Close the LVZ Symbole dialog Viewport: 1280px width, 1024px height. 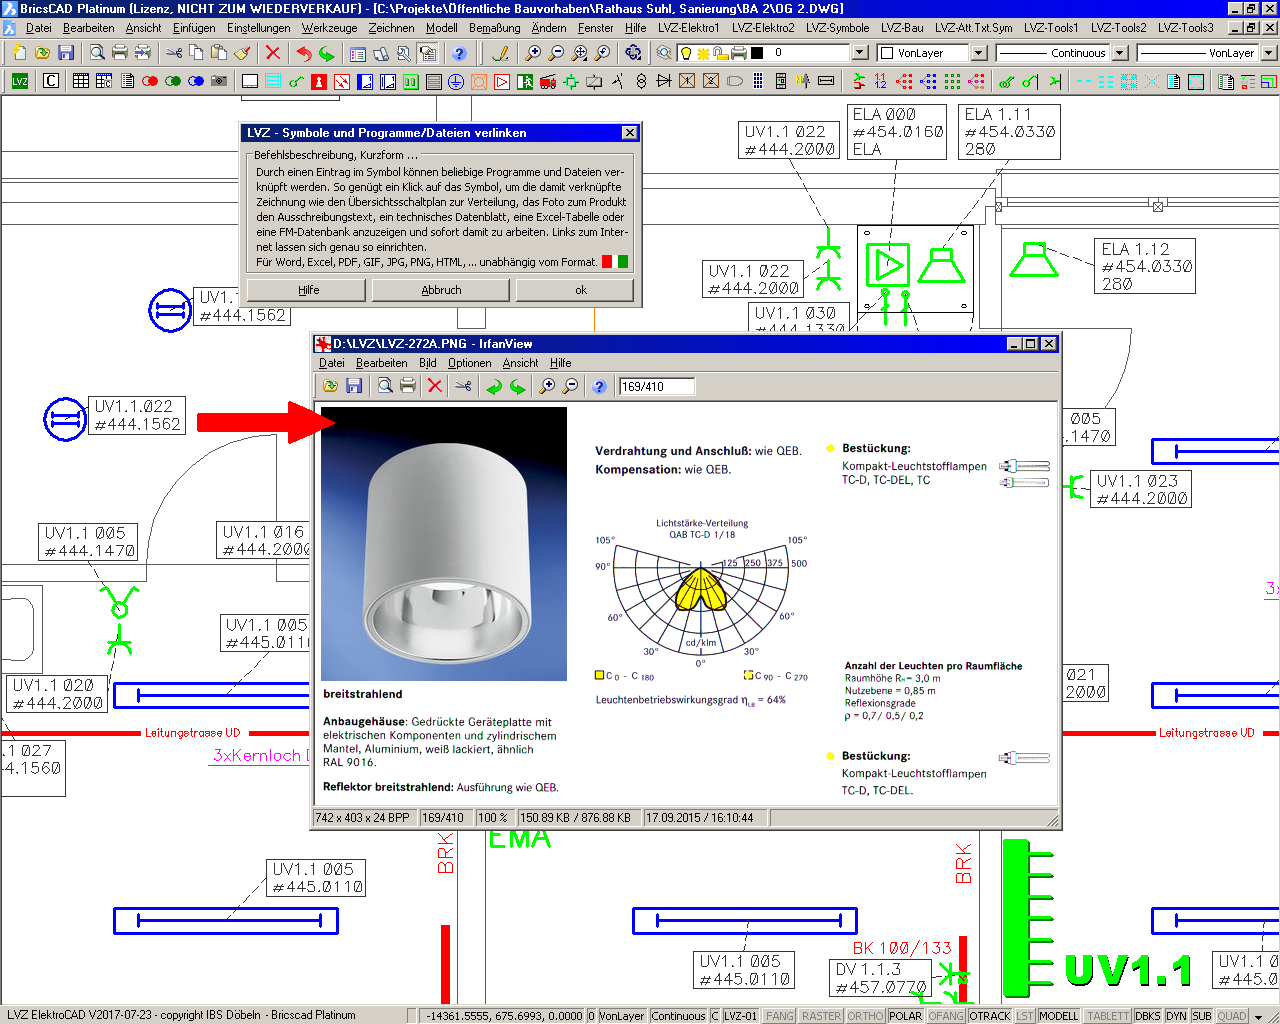point(629,133)
